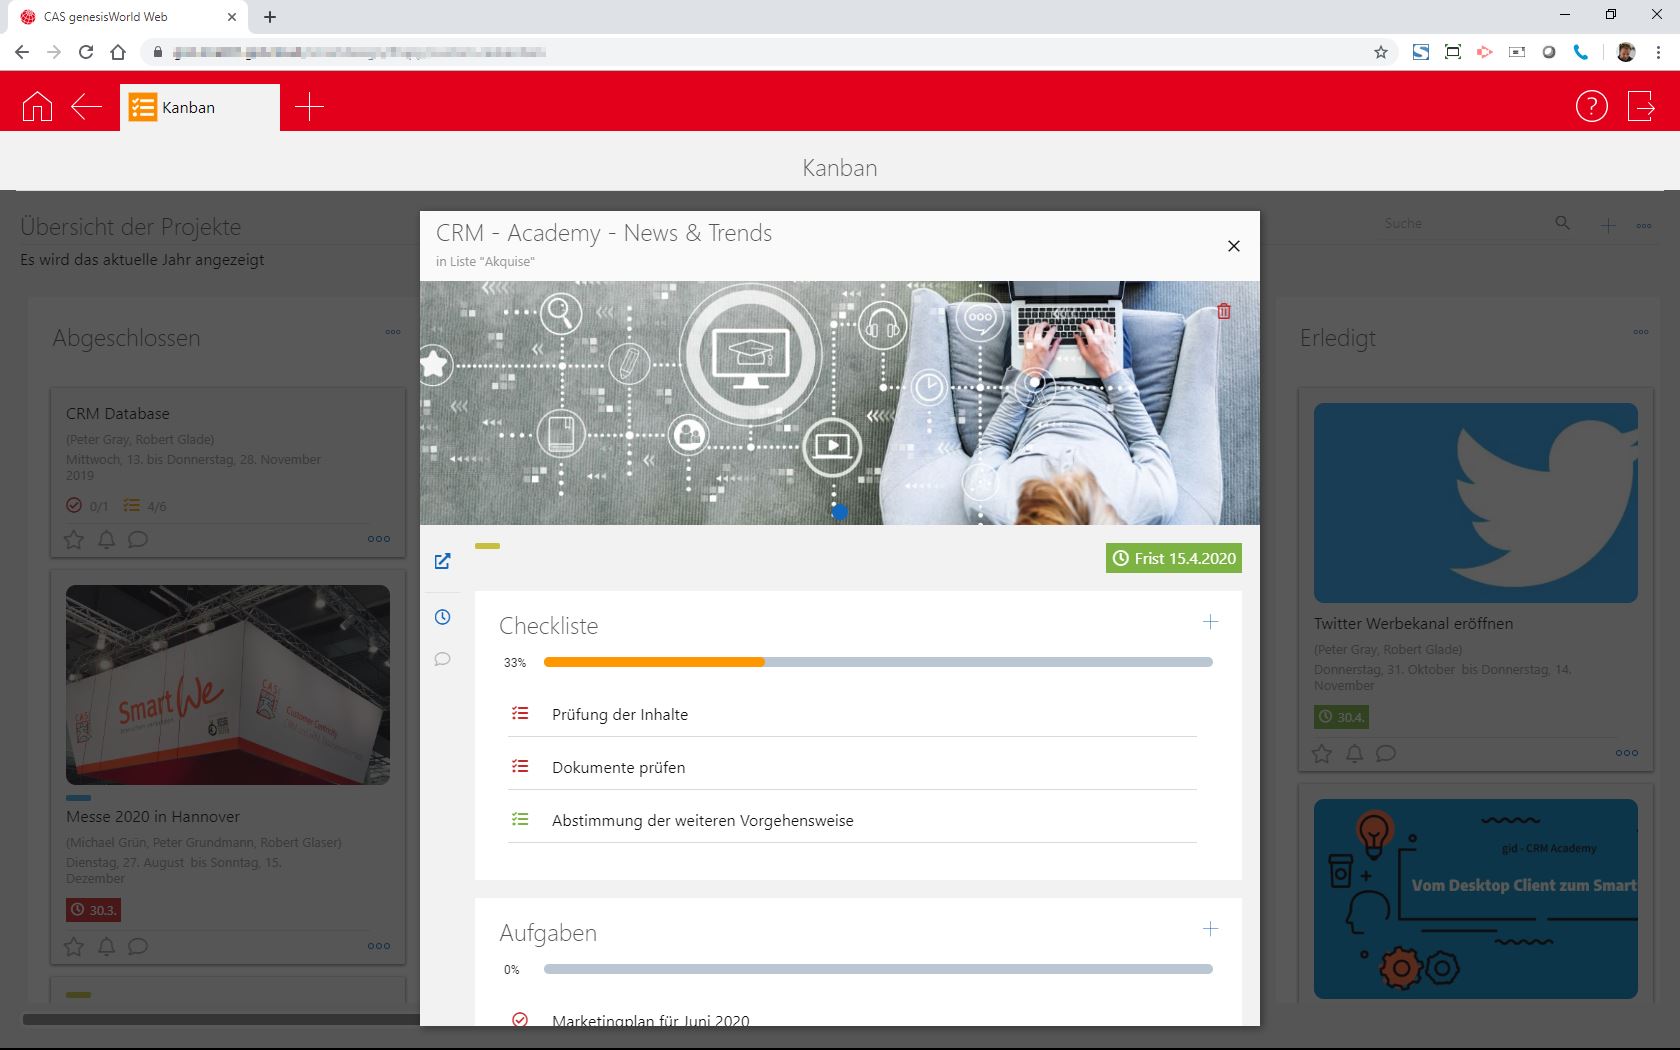Viewport: 1680px width, 1050px height.
Task: Open a new browser tab
Action: point(270,16)
